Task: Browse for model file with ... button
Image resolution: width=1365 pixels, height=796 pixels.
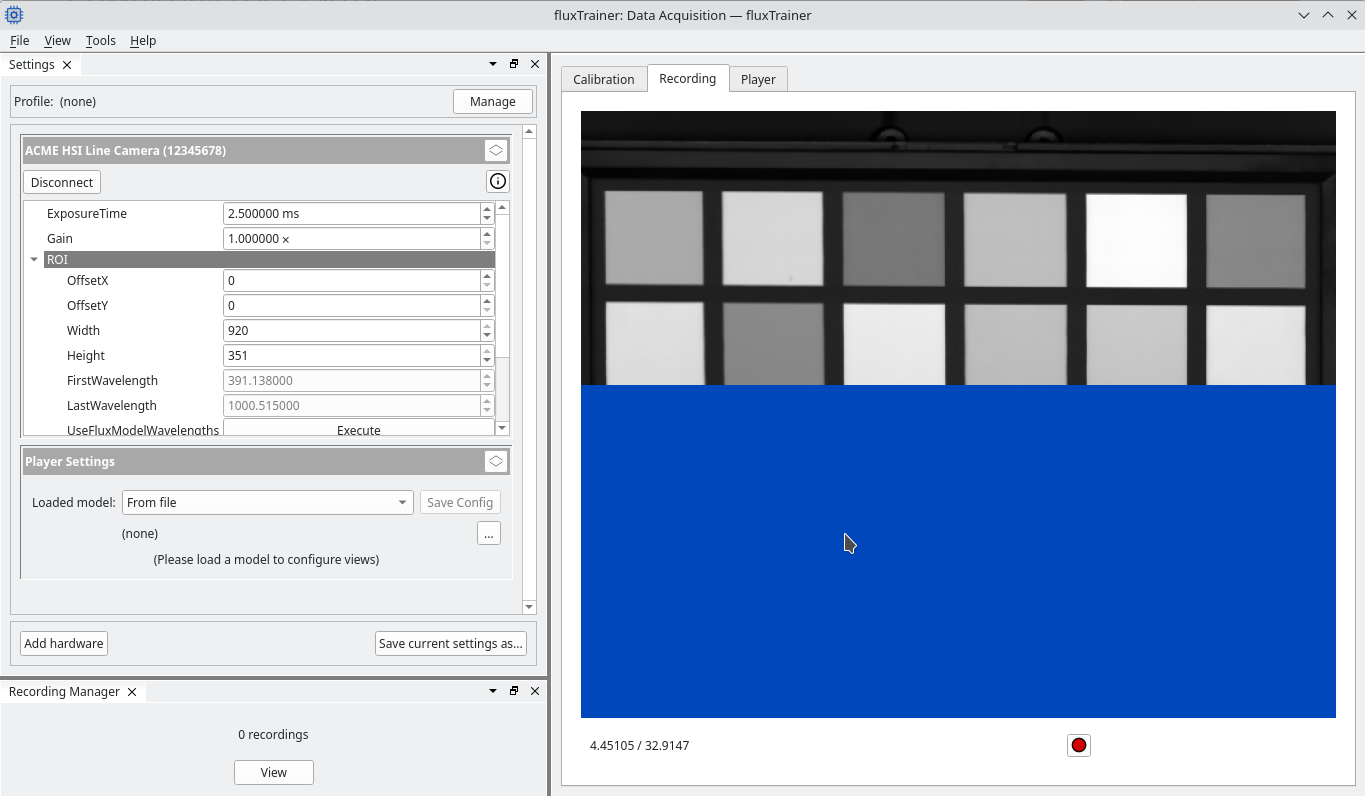Action: [489, 533]
